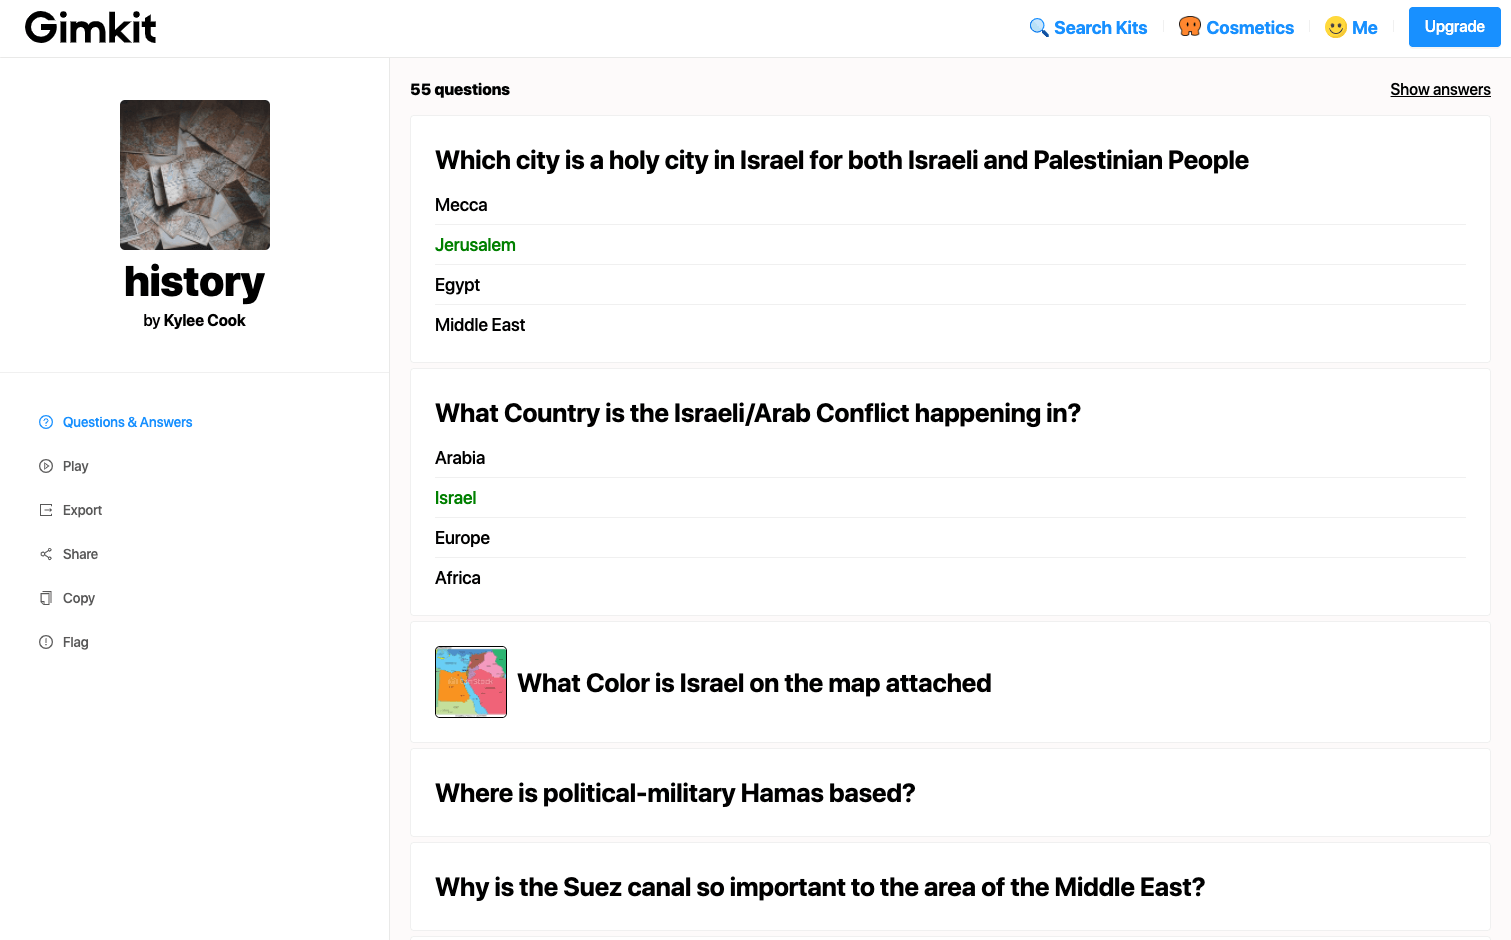
Task: Click the Questions & Answers question-mark icon
Action: click(46, 422)
